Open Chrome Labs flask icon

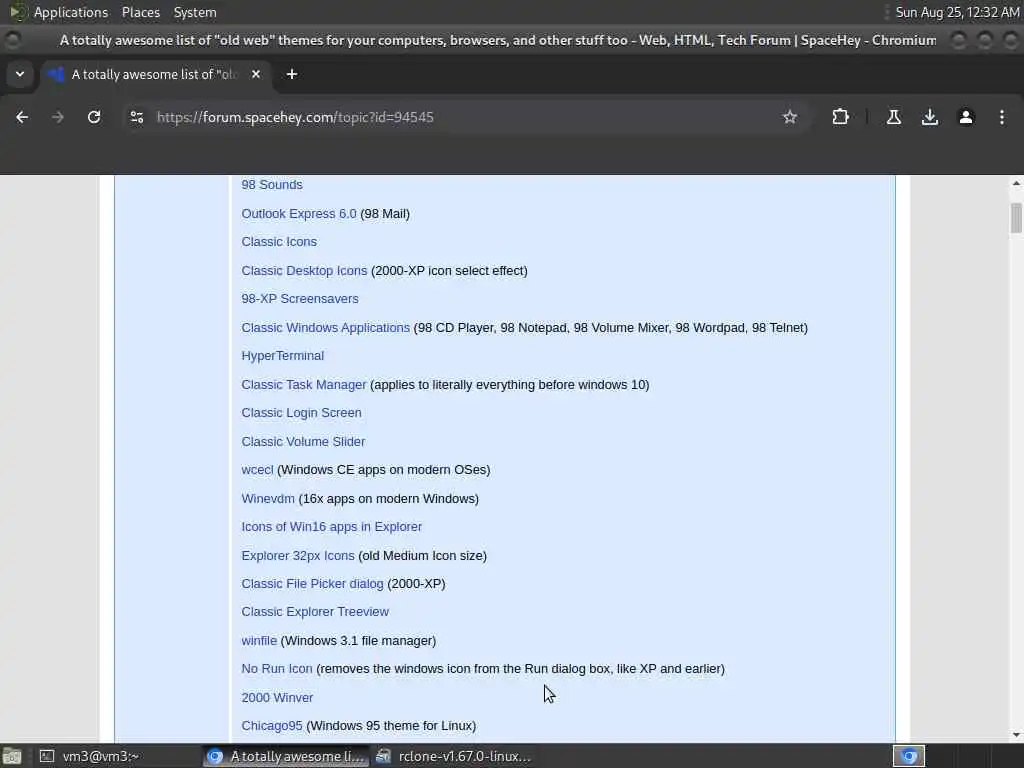[x=894, y=117]
